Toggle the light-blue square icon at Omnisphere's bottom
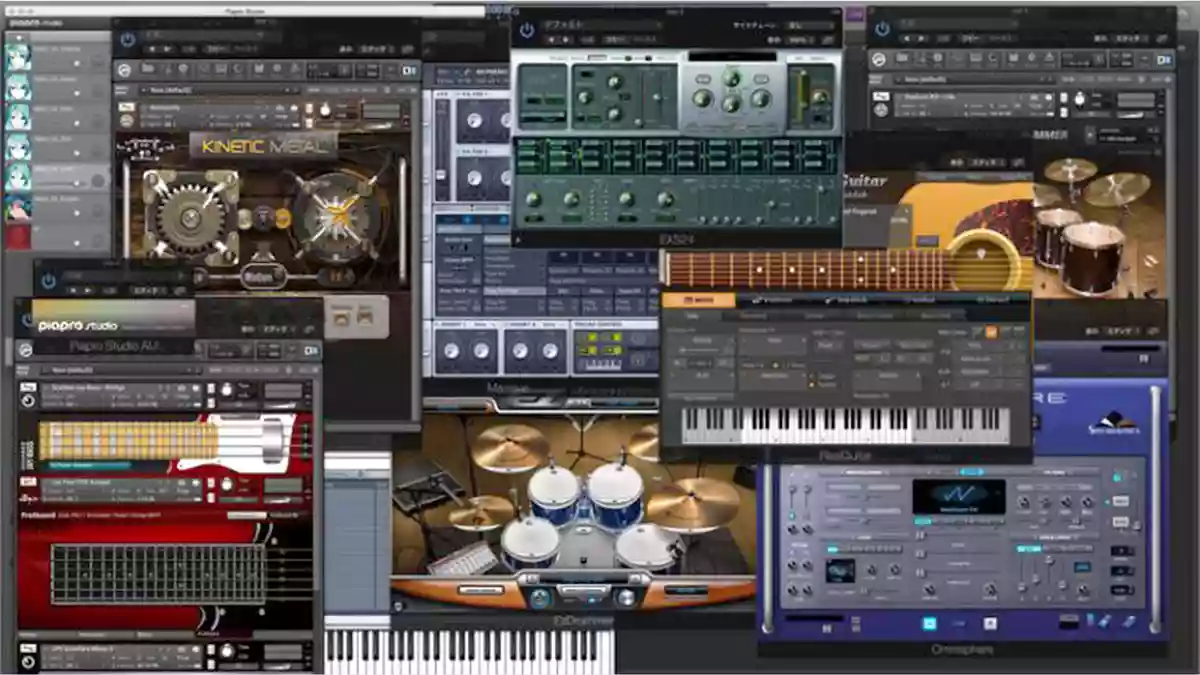 [x=930, y=623]
